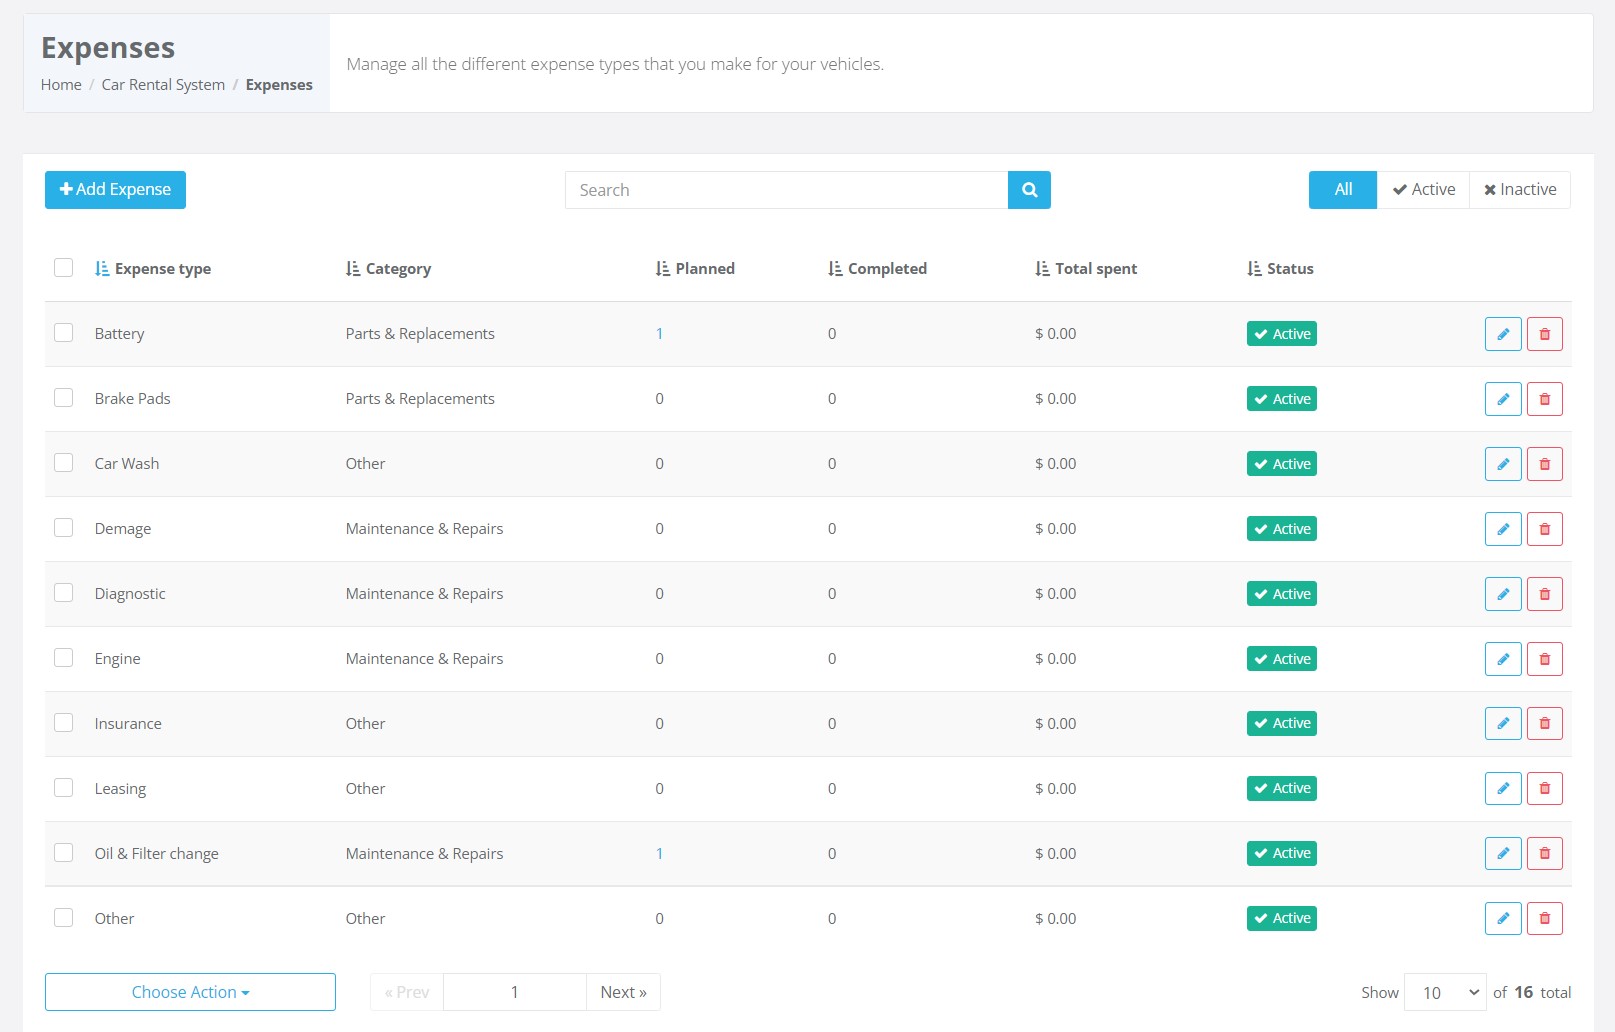This screenshot has height=1032, width=1615.
Task: Delete the Engine expense
Action: [1545, 659]
